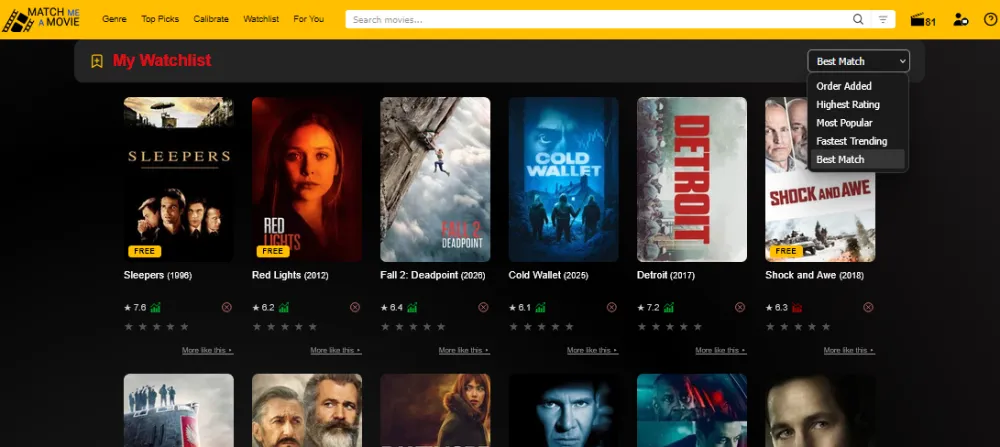Select Most Popular sort option
Image resolution: width=1000 pixels, height=447 pixels.
pyautogui.click(x=857, y=123)
